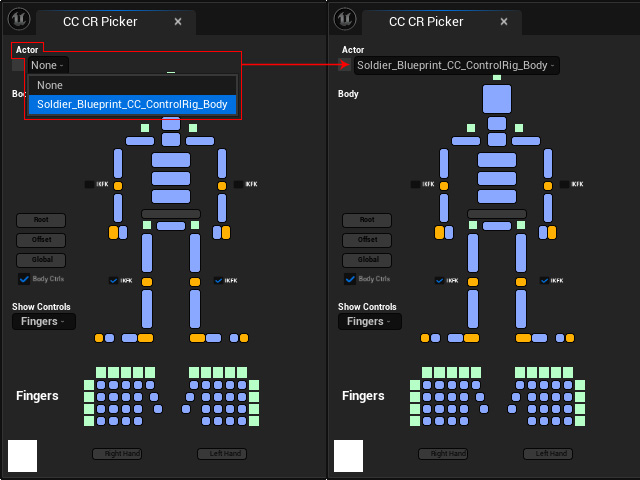This screenshot has height=480, width=640.
Task: Click white swatch in left picker
Action: [x=22, y=456]
